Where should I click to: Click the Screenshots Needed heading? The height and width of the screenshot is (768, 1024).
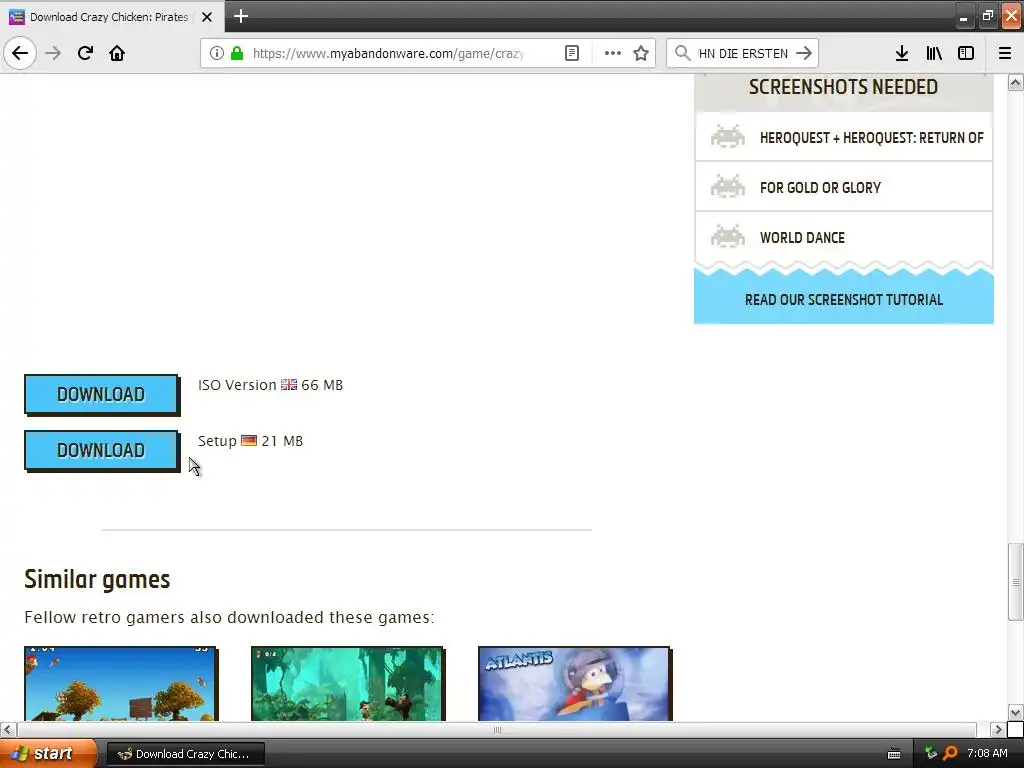point(843,87)
